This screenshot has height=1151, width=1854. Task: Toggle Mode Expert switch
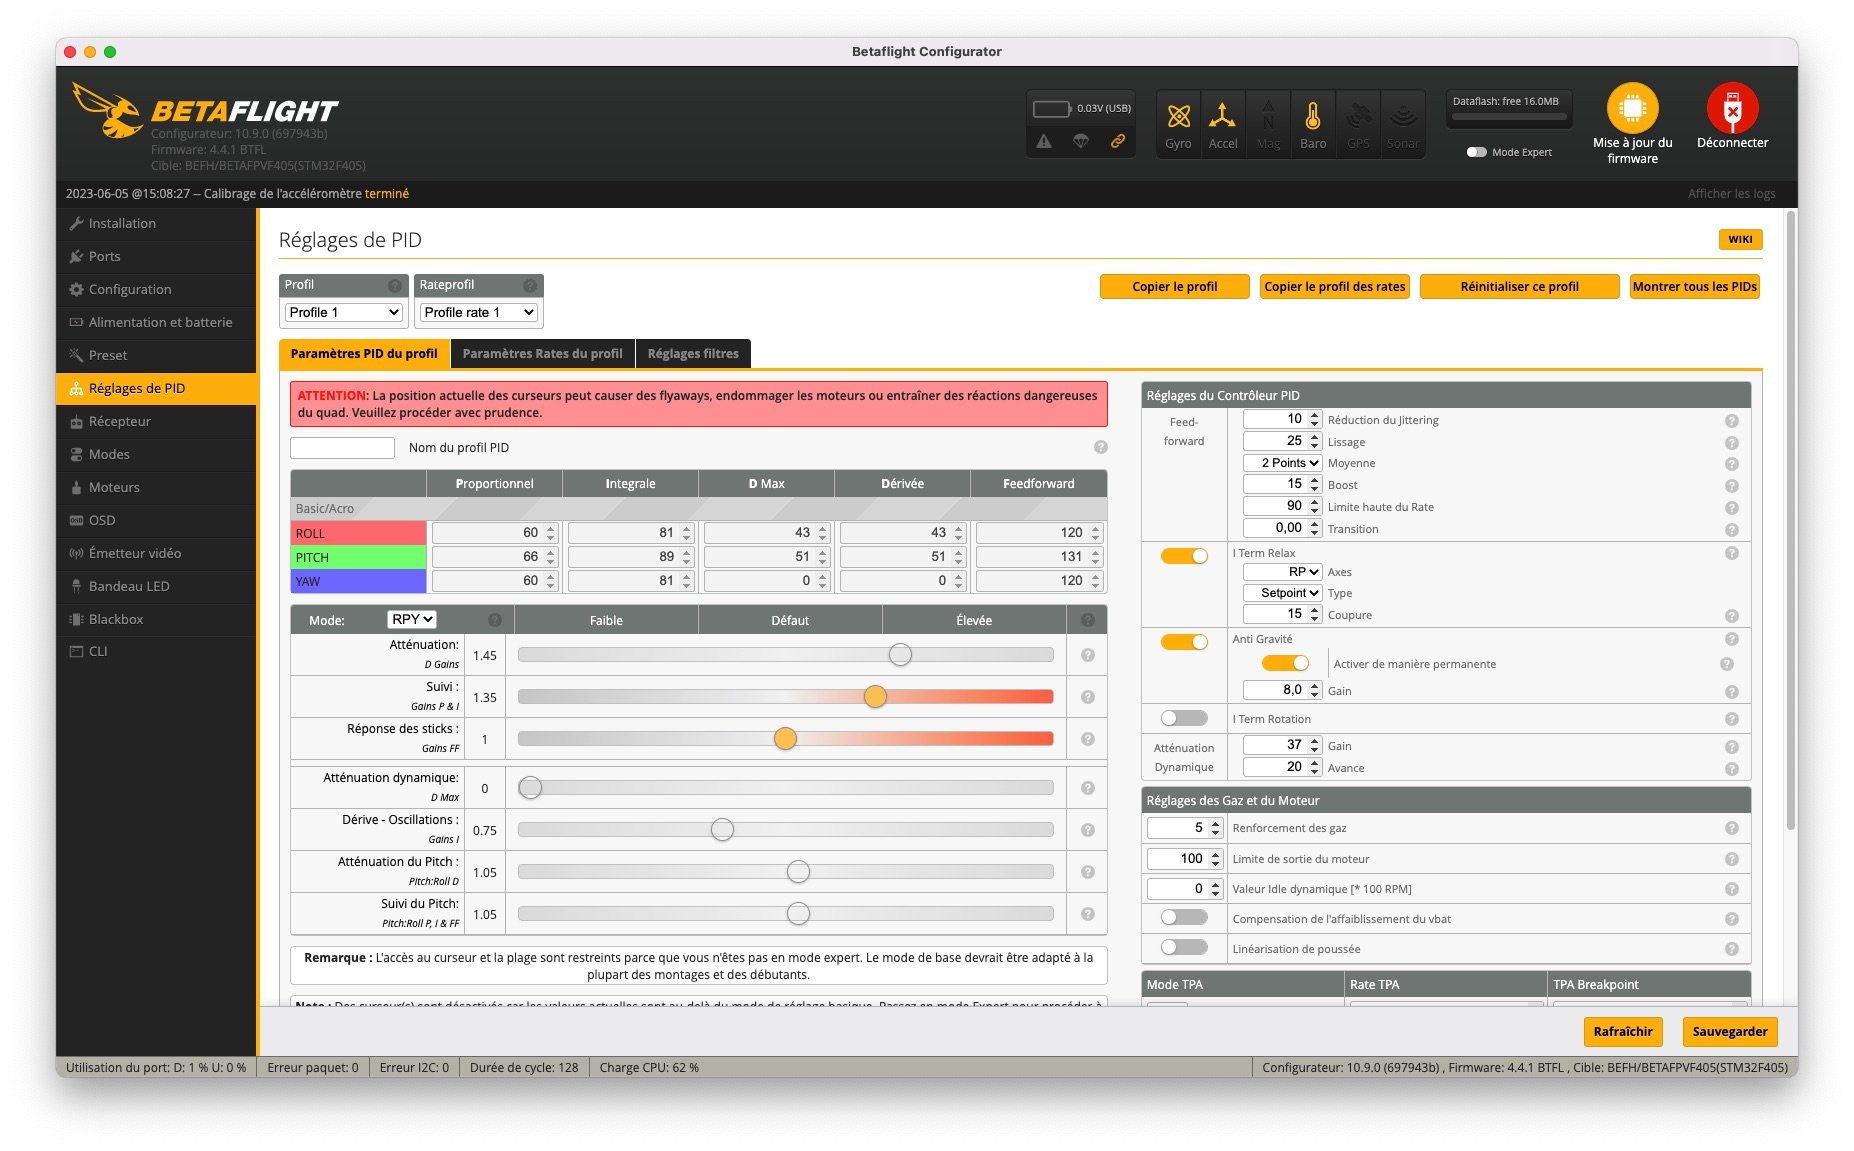click(x=1476, y=152)
